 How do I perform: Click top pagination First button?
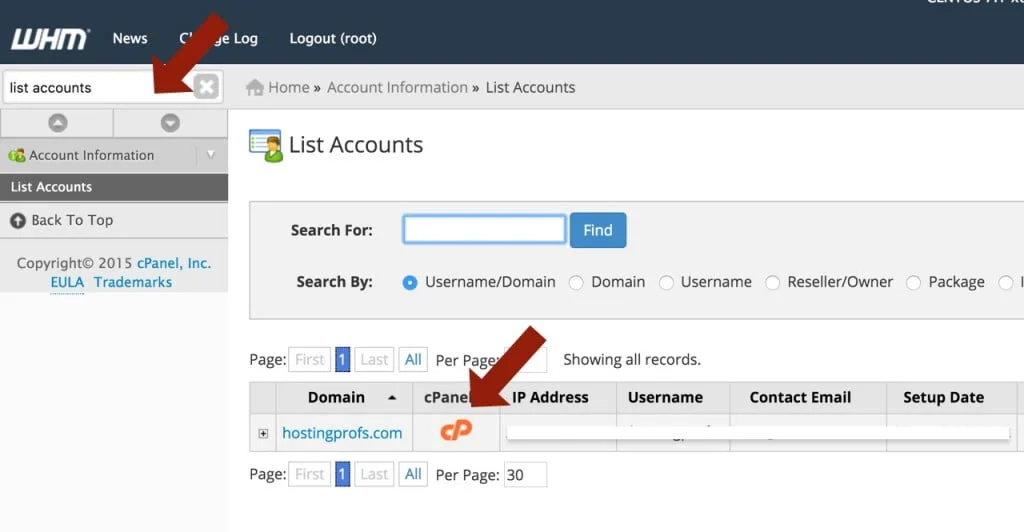point(310,360)
